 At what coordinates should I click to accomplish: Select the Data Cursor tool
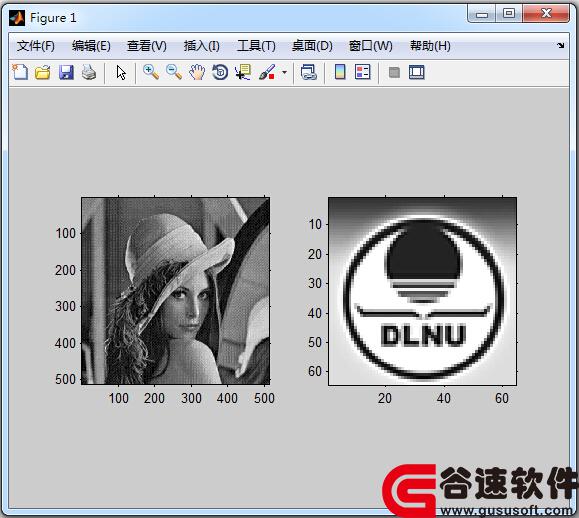(243, 72)
